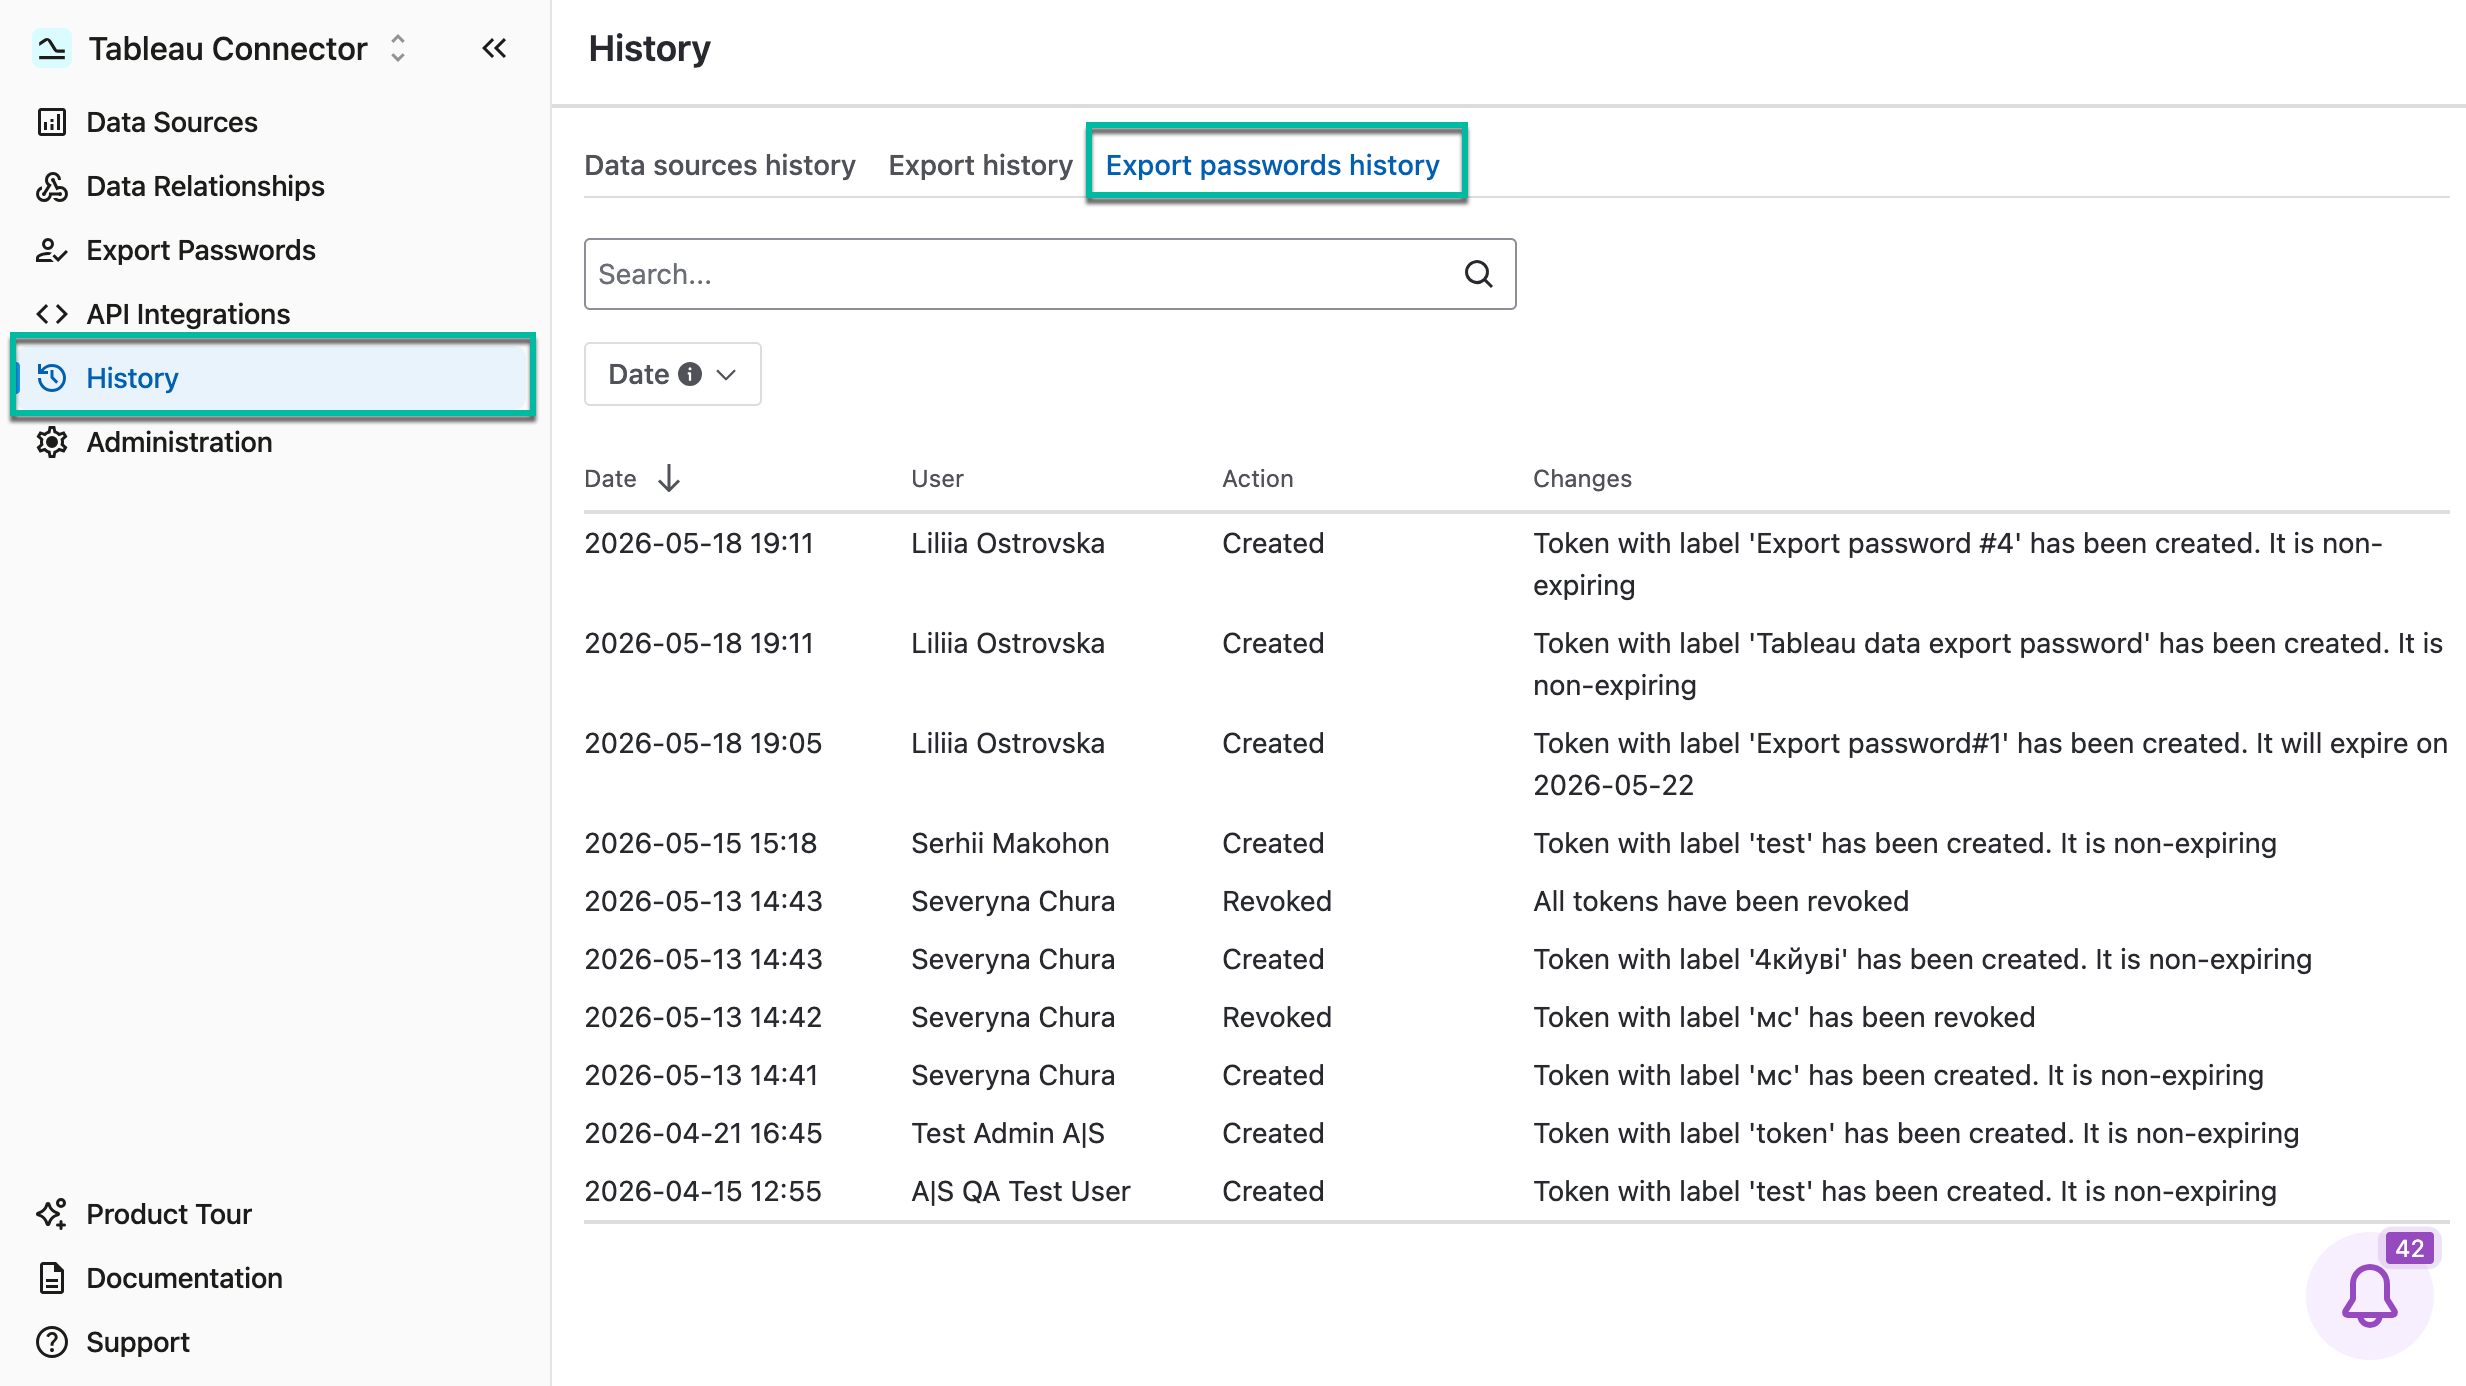Click the Export Passwords user-check icon
Screen dimensions: 2466x1386
tap(52, 250)
